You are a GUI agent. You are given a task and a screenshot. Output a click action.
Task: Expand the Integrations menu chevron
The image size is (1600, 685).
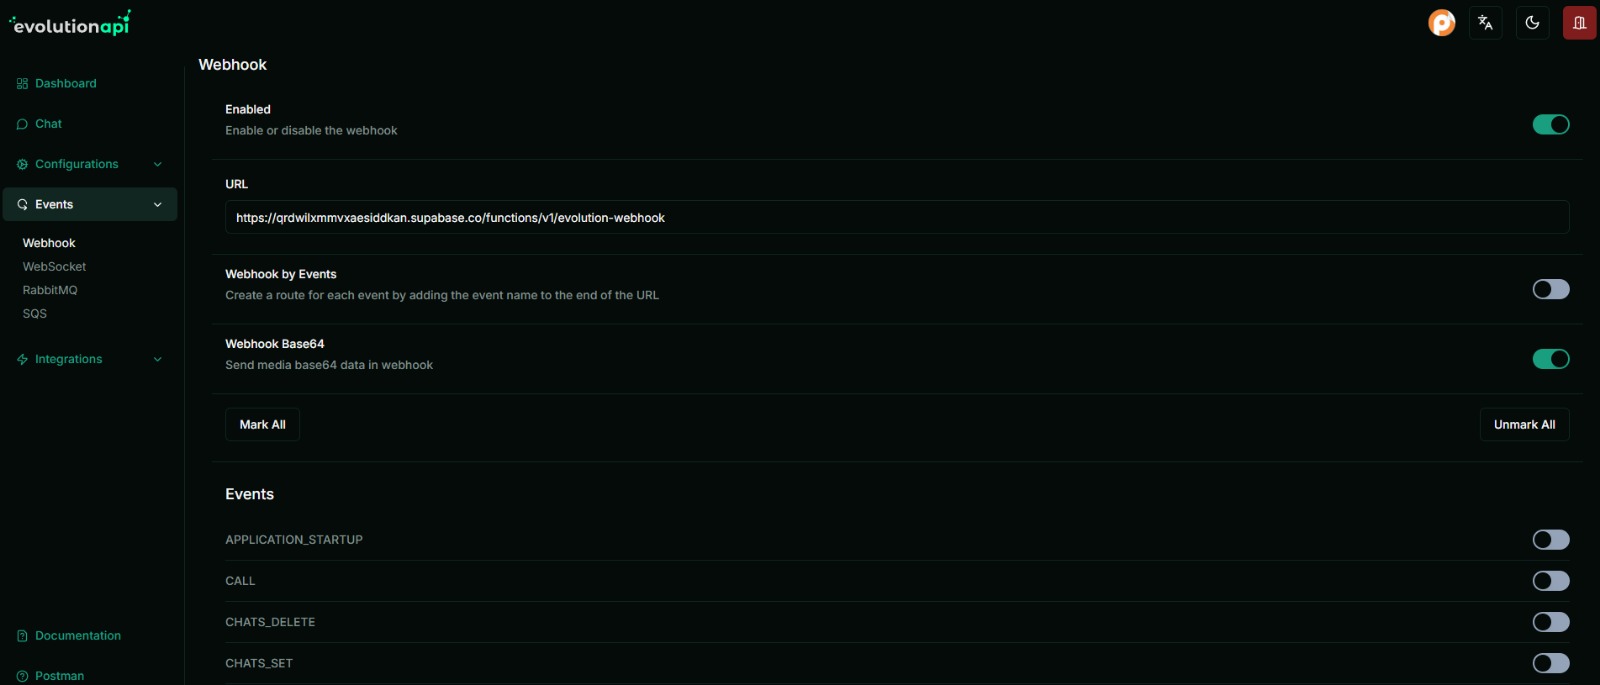(157, 360)
